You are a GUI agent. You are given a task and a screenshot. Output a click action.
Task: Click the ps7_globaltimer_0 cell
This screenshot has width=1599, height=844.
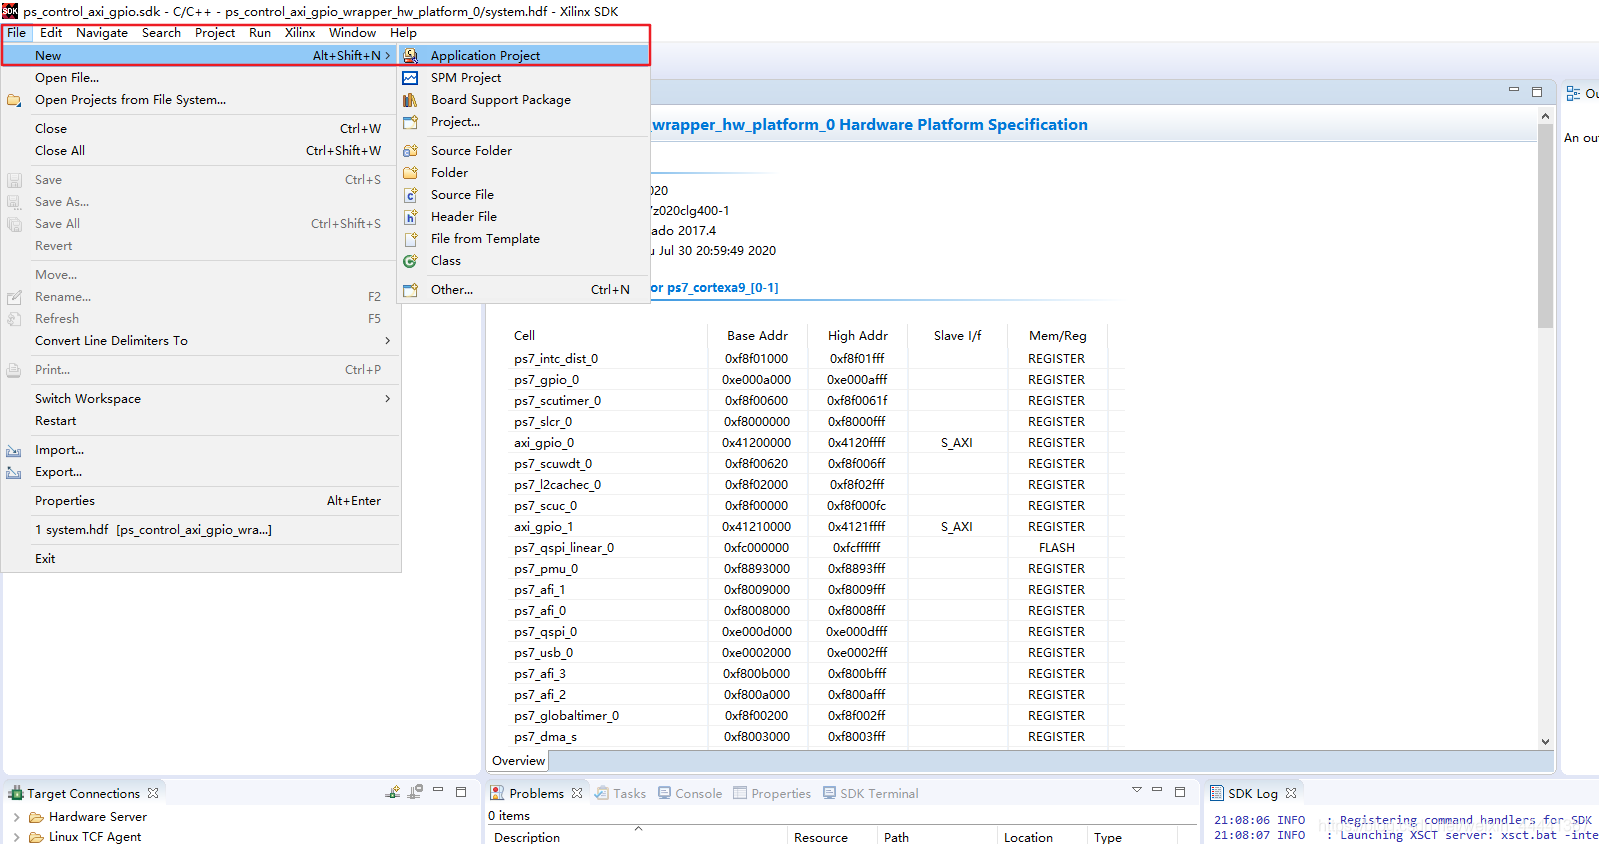click(x=567, y=716)
